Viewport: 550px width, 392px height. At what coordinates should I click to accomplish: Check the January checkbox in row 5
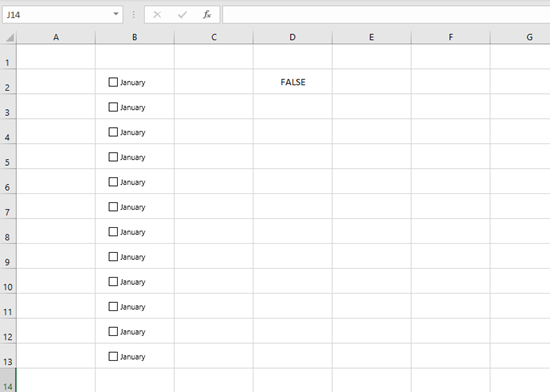pos(113,157)
